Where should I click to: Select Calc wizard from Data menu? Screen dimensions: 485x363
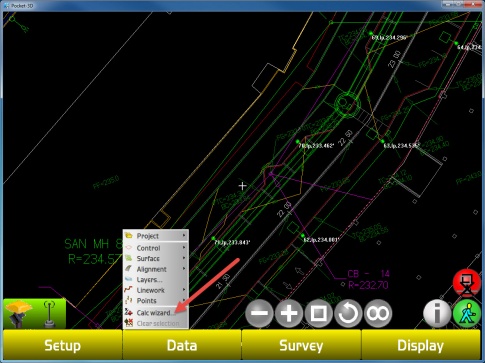[155, 313]
